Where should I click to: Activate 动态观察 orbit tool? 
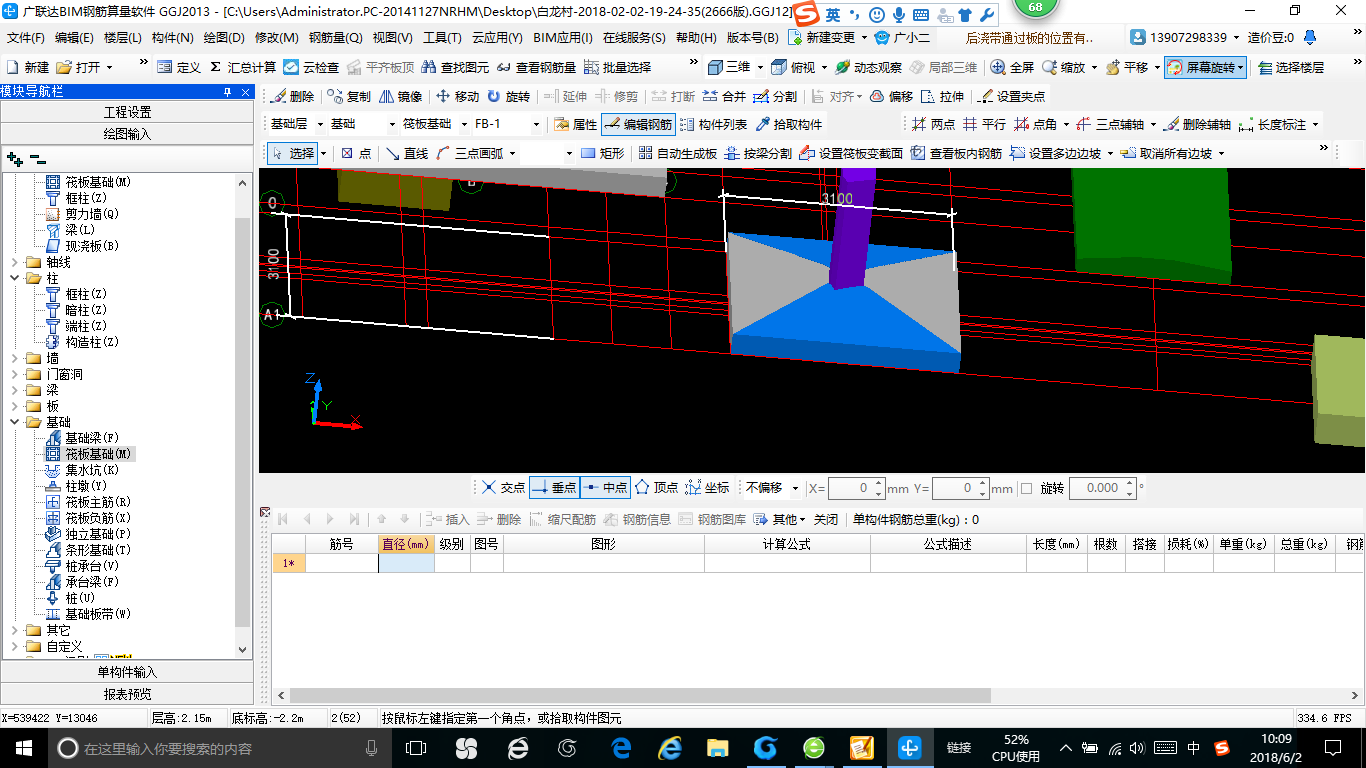[868, 67]
